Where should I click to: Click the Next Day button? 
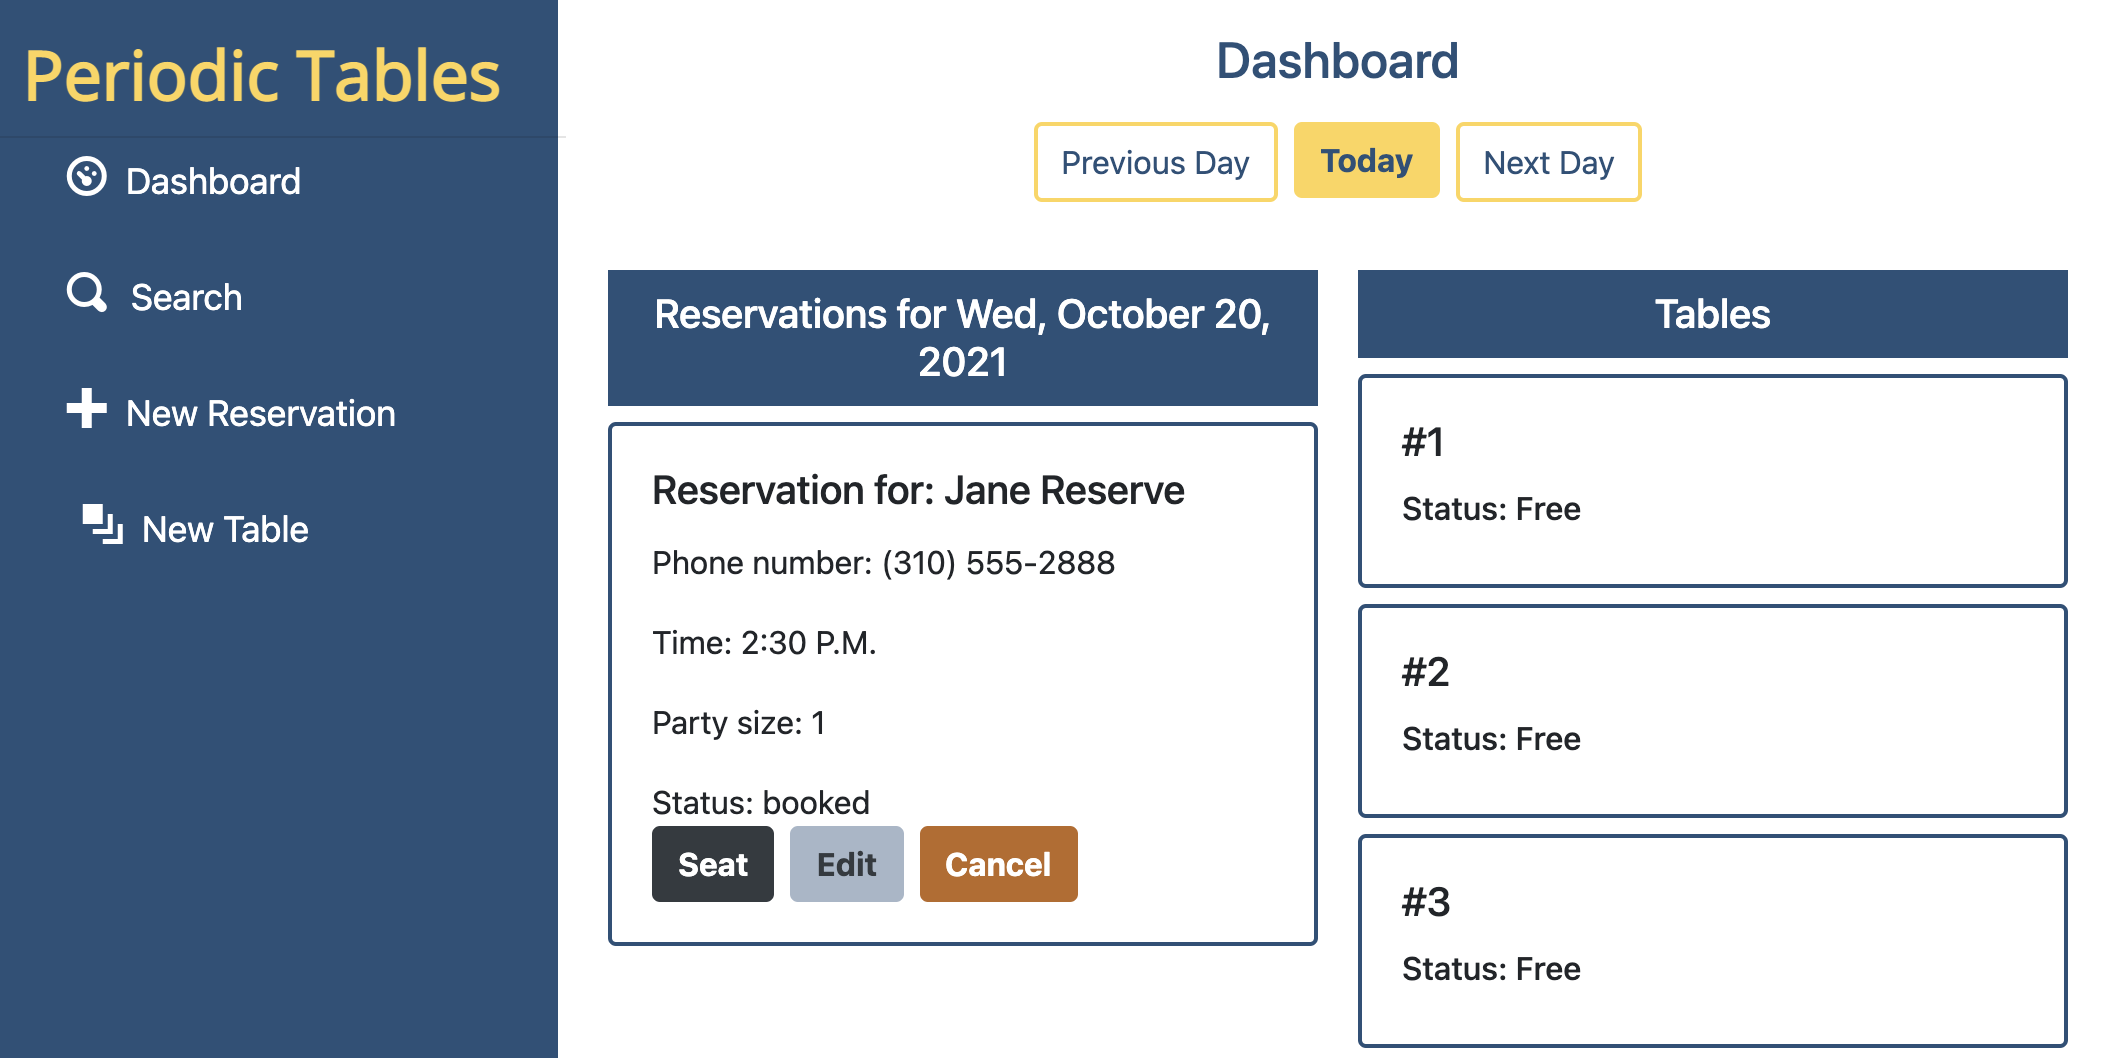(x=1547, y=161)
